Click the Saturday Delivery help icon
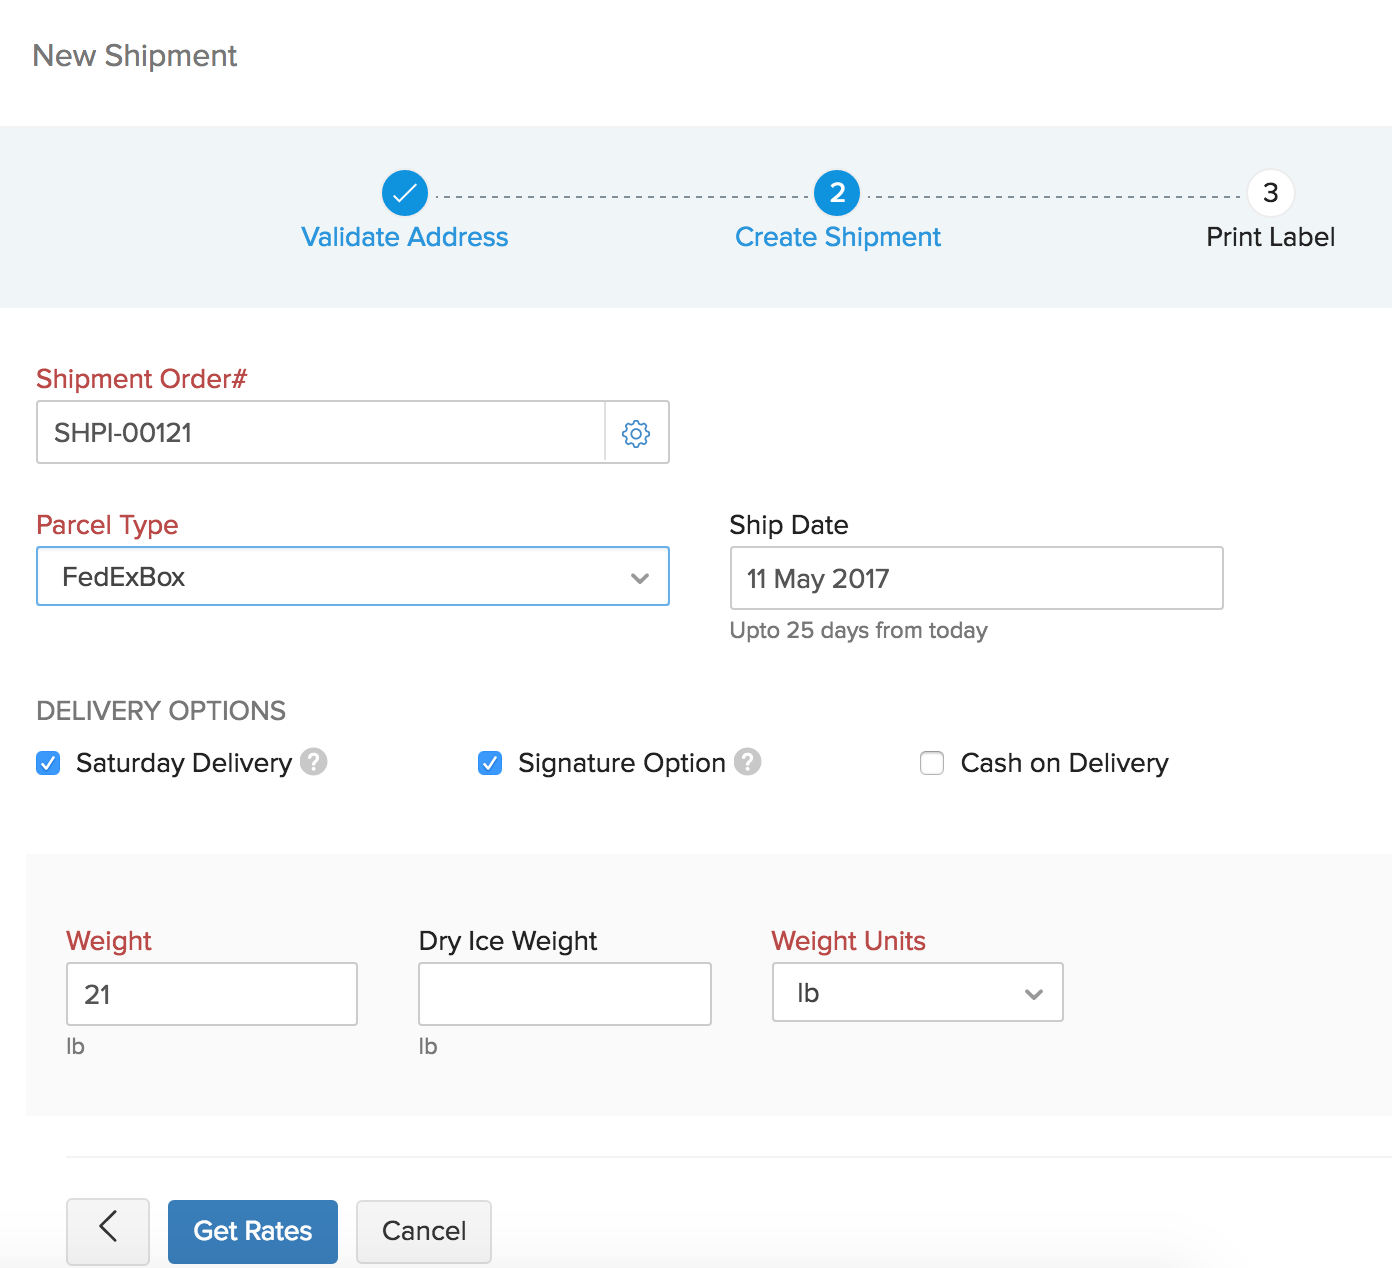The height and width of the screenshot is (1268, 1392). click(314, 762)
